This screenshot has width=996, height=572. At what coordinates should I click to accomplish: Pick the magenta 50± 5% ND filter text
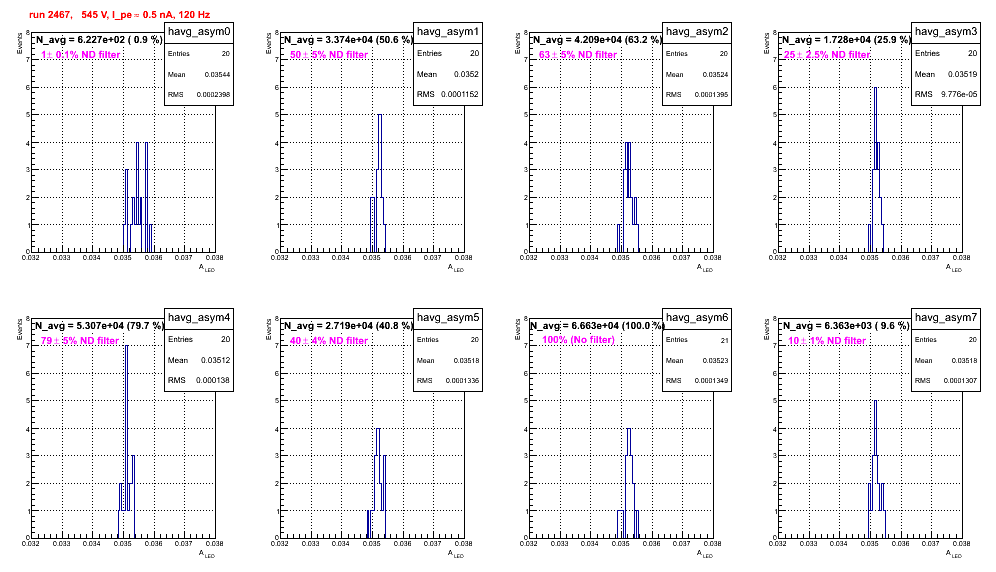point(329,55)
